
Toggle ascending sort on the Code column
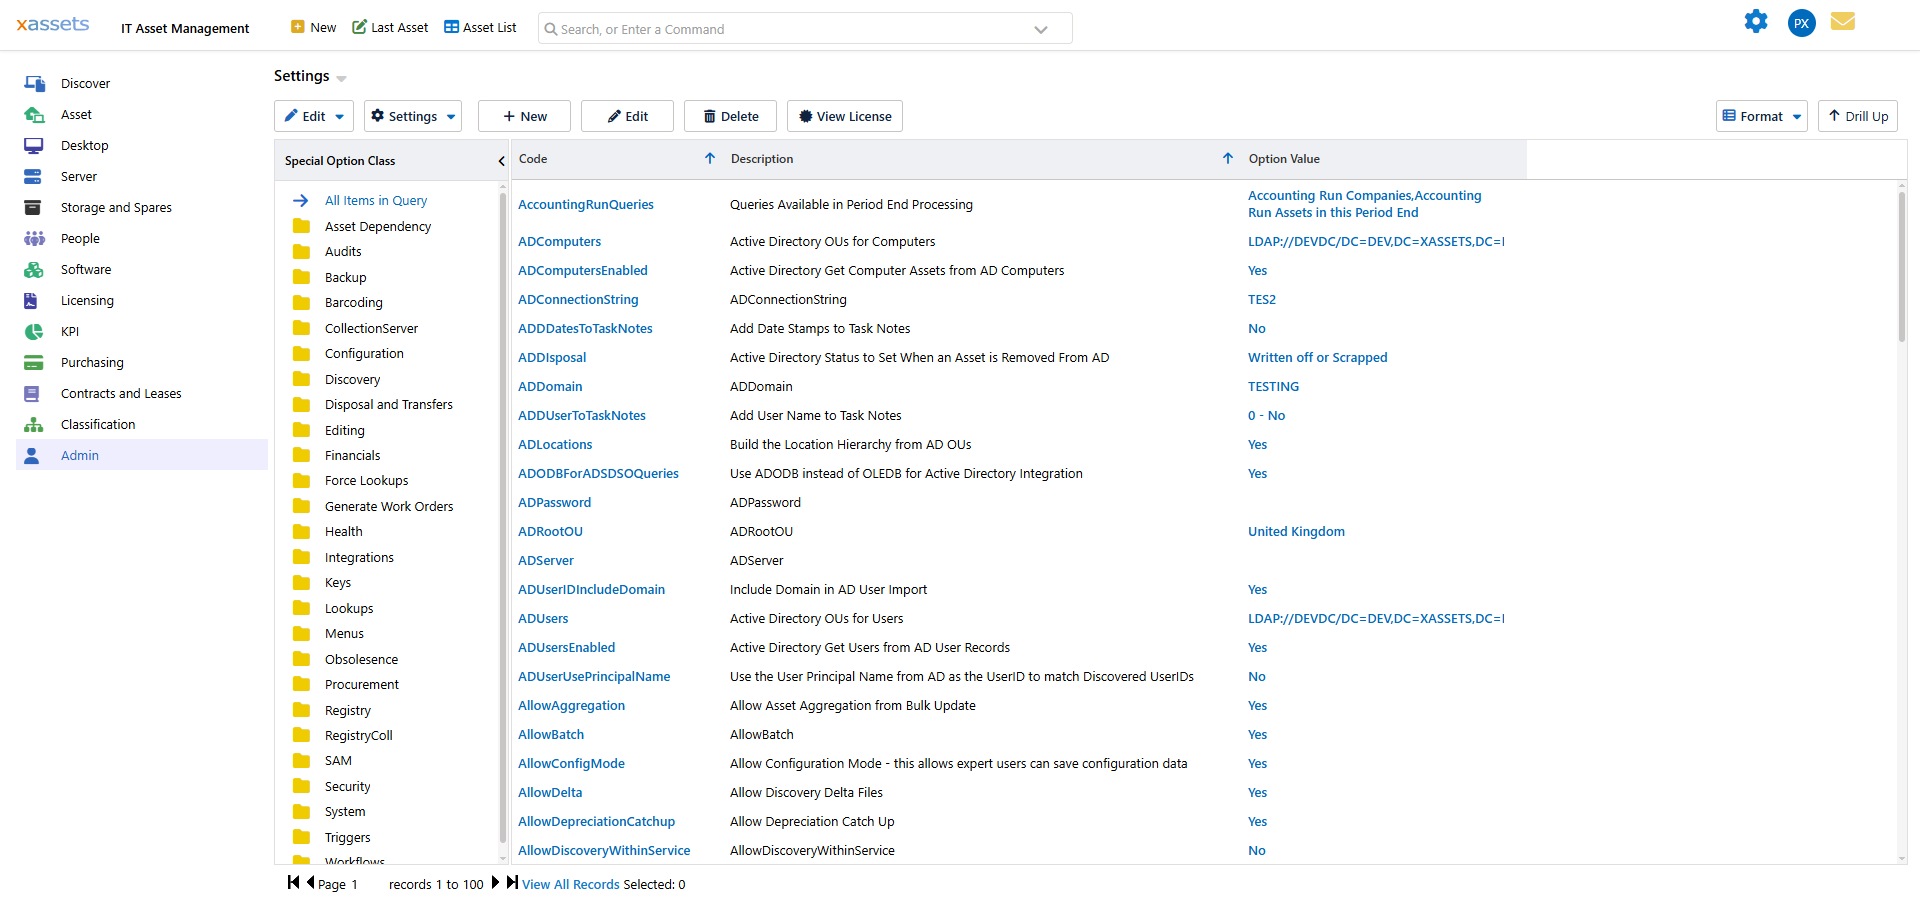coord(710,158)
